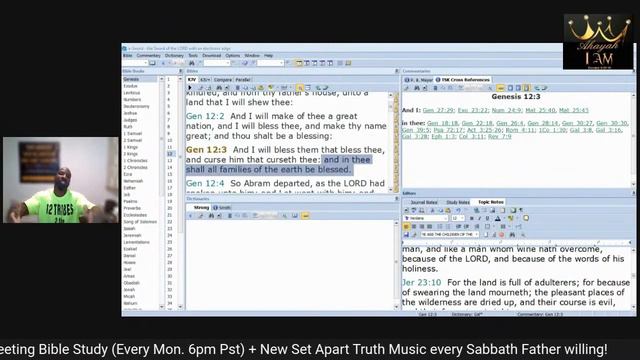Open the Mat 25:40 cross reference
Viewport: 640px width, 360px height.
540,110
